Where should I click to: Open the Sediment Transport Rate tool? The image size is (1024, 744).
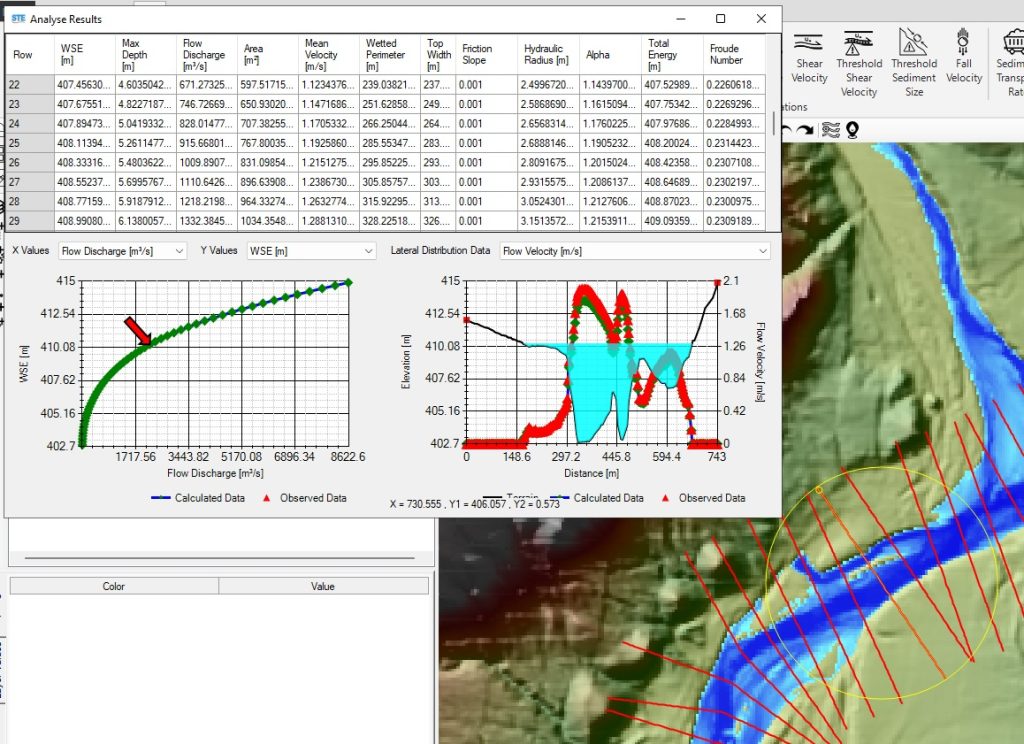click(1009, 62)
